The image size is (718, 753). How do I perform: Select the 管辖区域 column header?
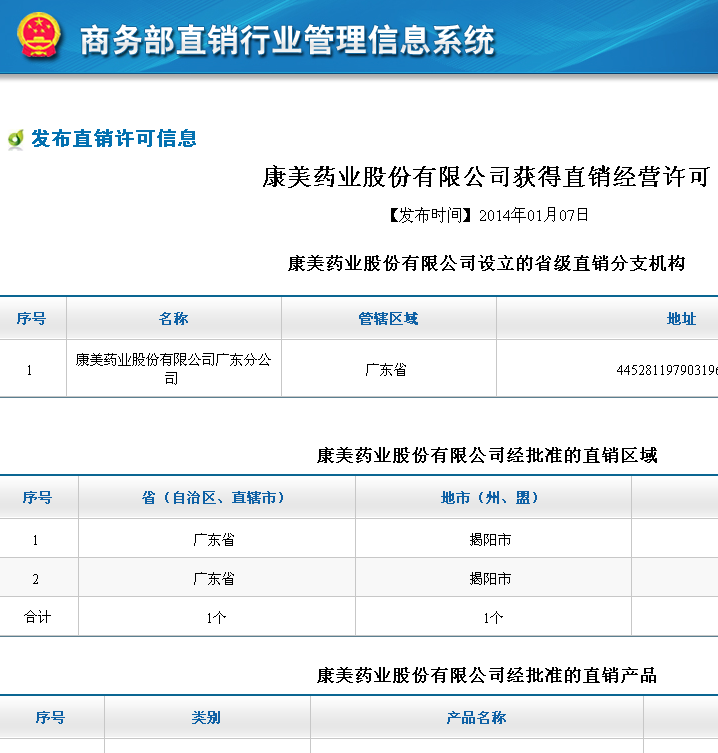(x=388, y=319)
